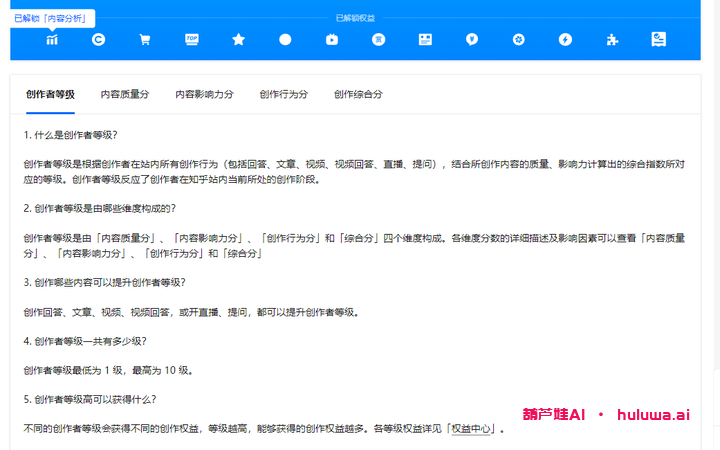Choose the star benefit icon
720x450 pixels.
coord(238,40)
